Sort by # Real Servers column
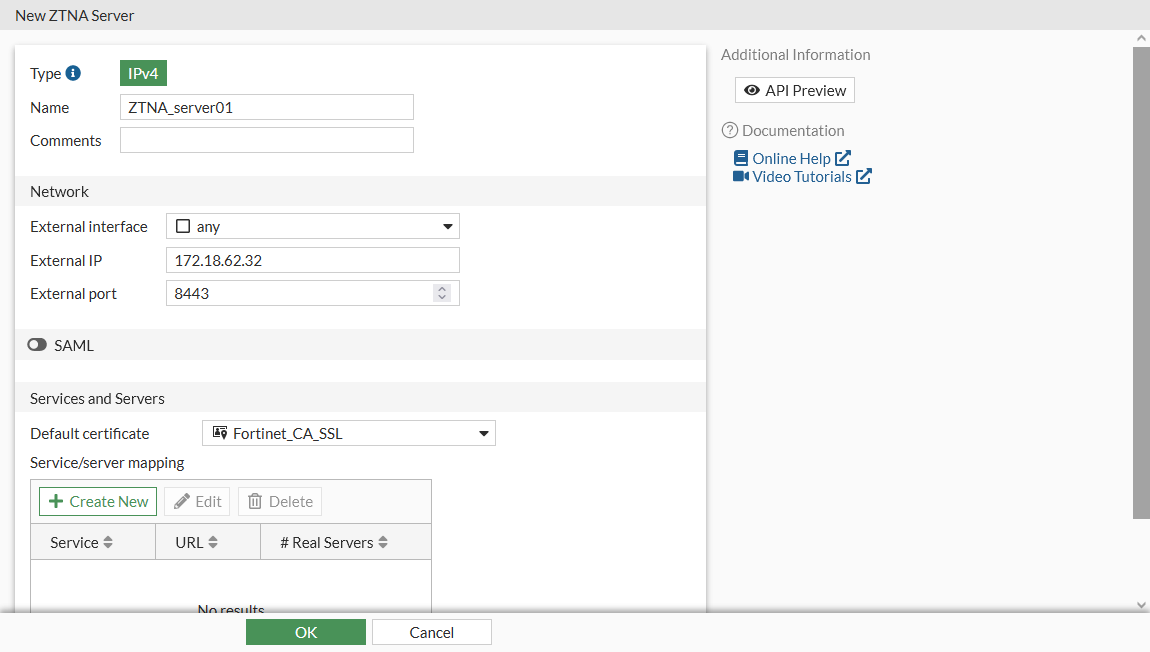This screenshot has width=1150, height=652. point(383,542)
